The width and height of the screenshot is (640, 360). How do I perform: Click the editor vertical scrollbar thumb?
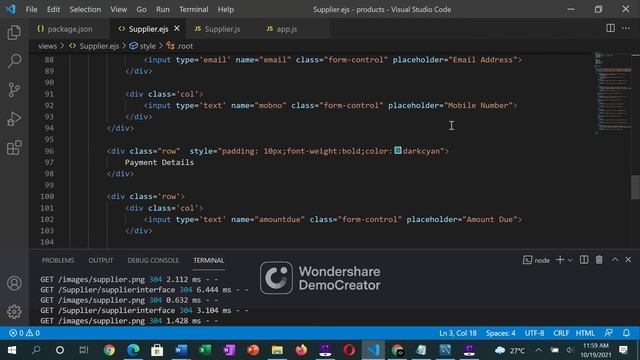click(x=636, y=187)
